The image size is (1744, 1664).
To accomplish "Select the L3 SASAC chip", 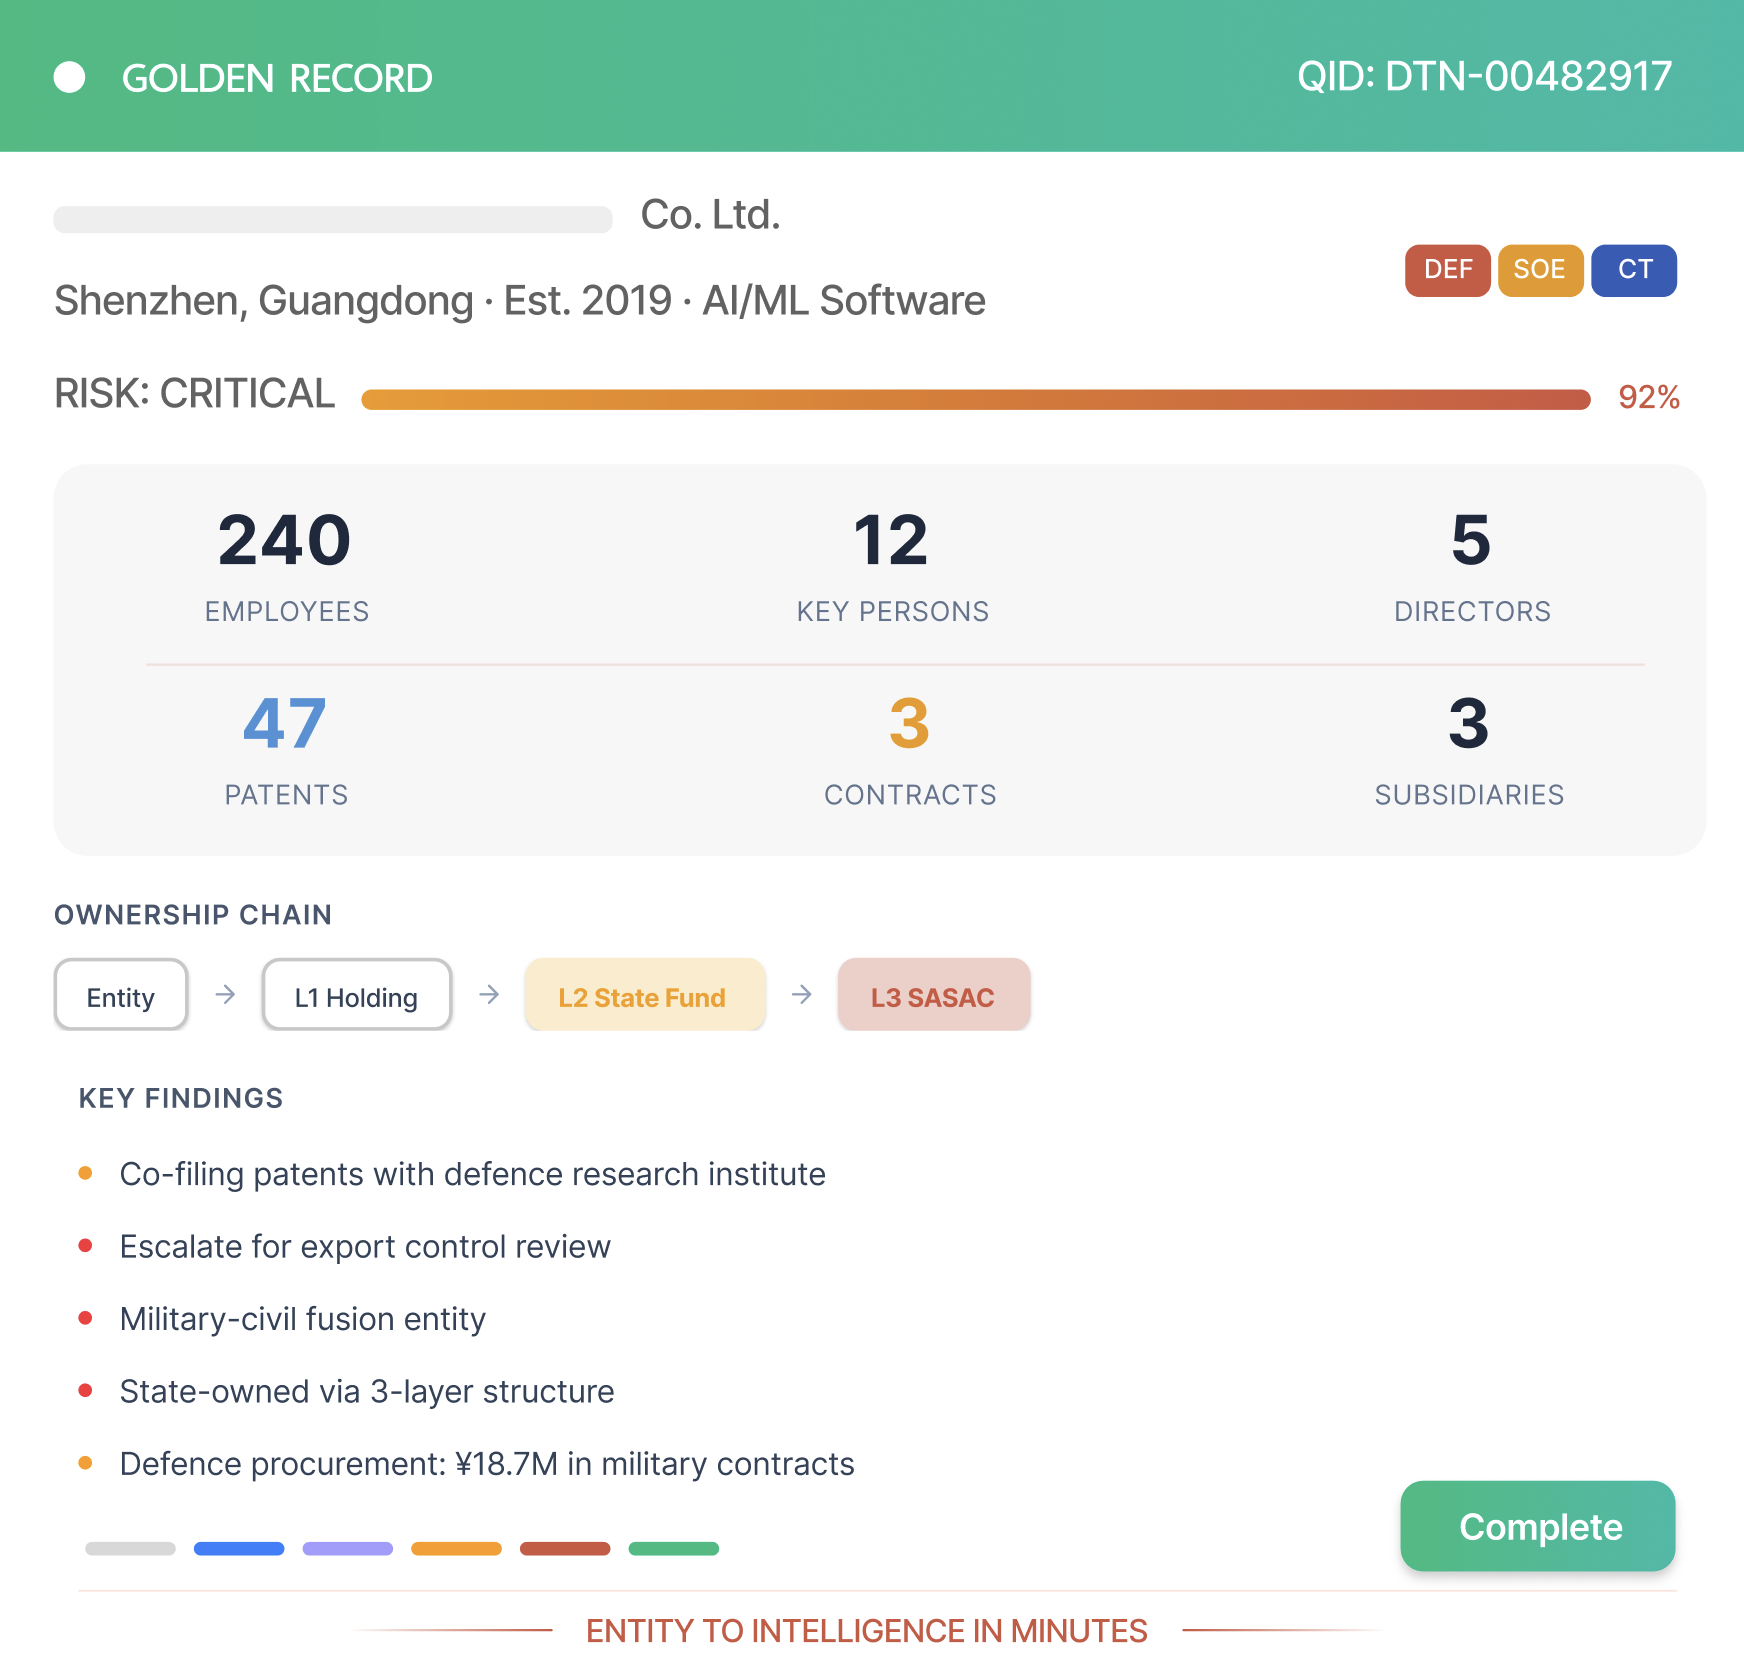I will (934, 995).
